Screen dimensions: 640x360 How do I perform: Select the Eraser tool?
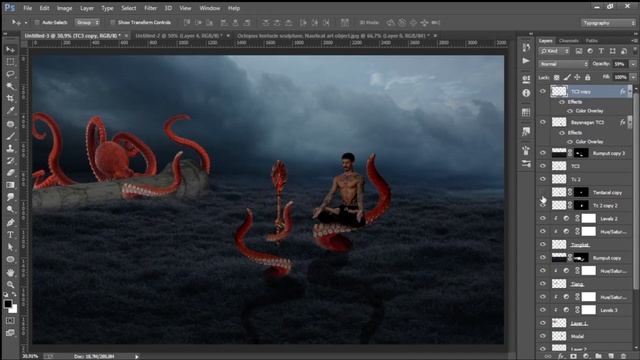10,173
